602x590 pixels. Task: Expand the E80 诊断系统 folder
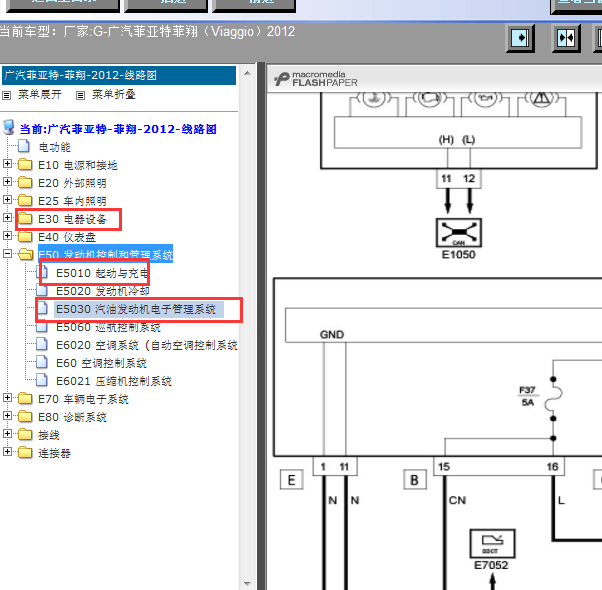click(x=7, y=416)
